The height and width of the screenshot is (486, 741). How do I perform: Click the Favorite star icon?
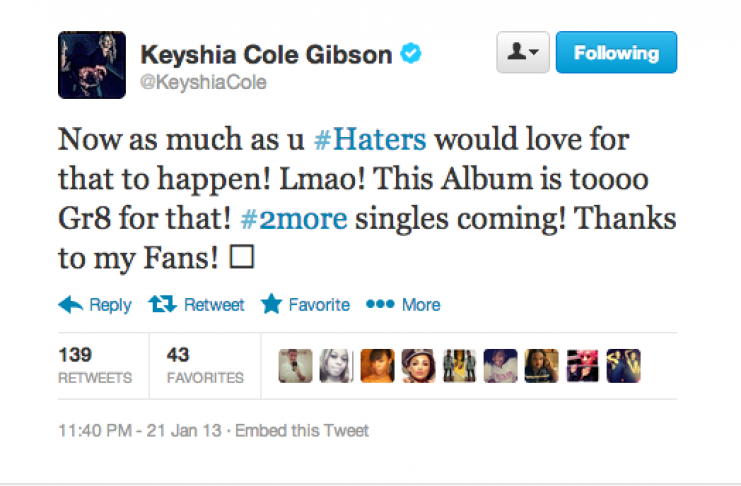pyautogui.click(x=271, y=304)
